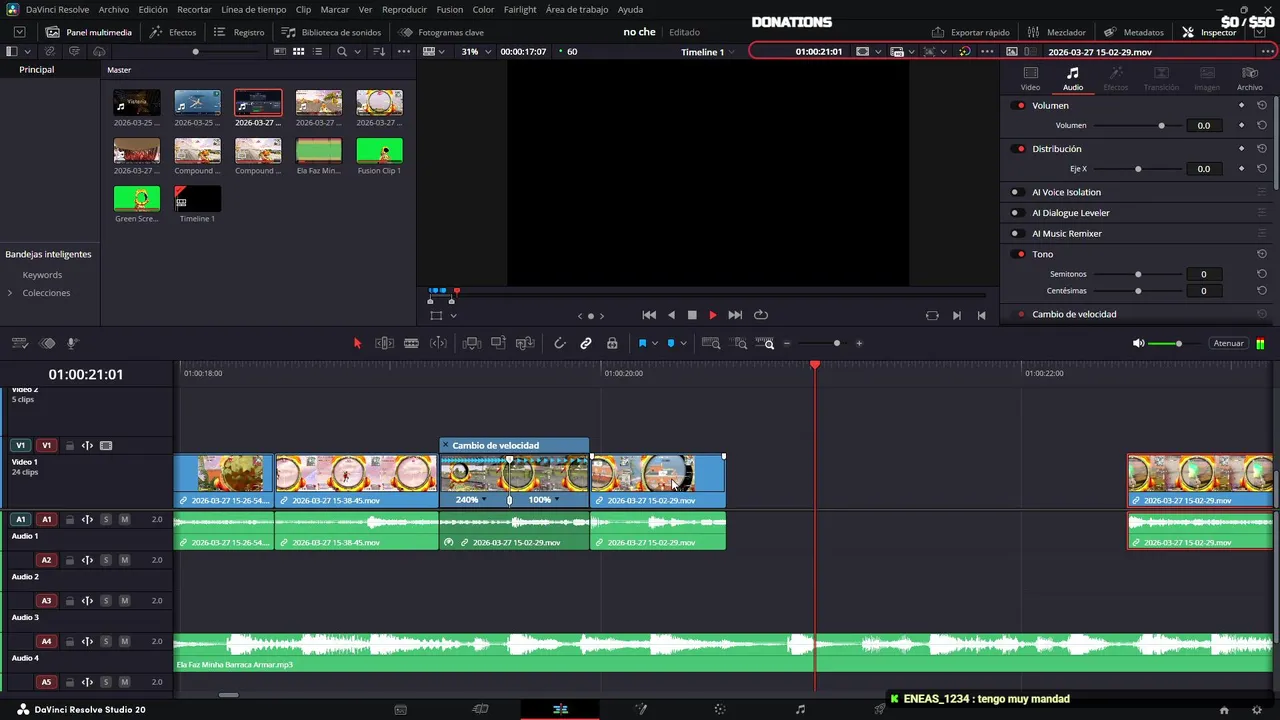1280x720 pixels.
Task: Reset the Tono section with reset icon
Action: (x=1262, y=254)
